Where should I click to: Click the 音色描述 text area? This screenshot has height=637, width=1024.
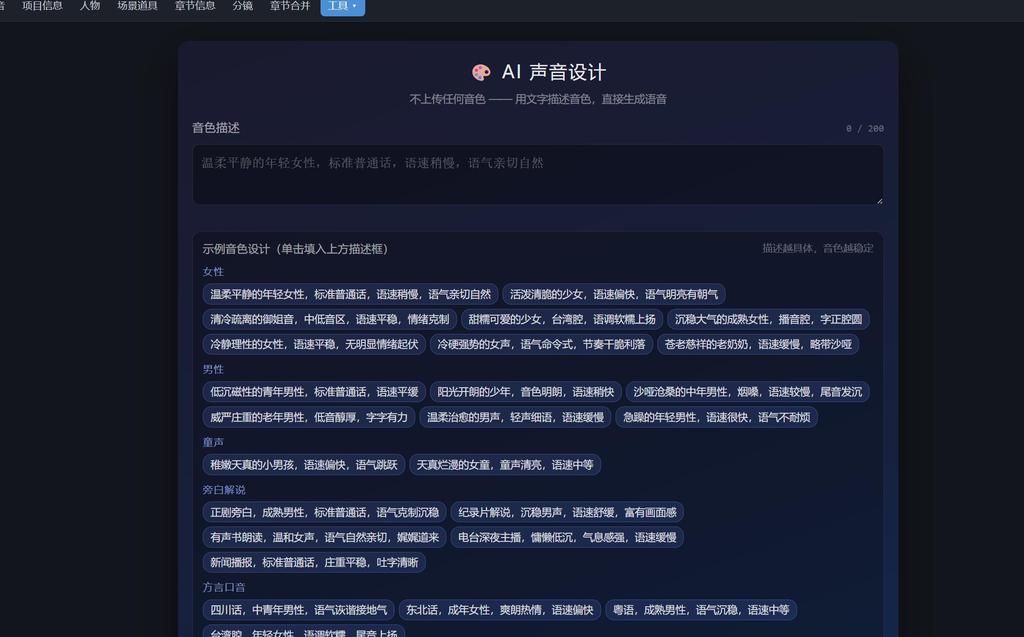point(538,174)
